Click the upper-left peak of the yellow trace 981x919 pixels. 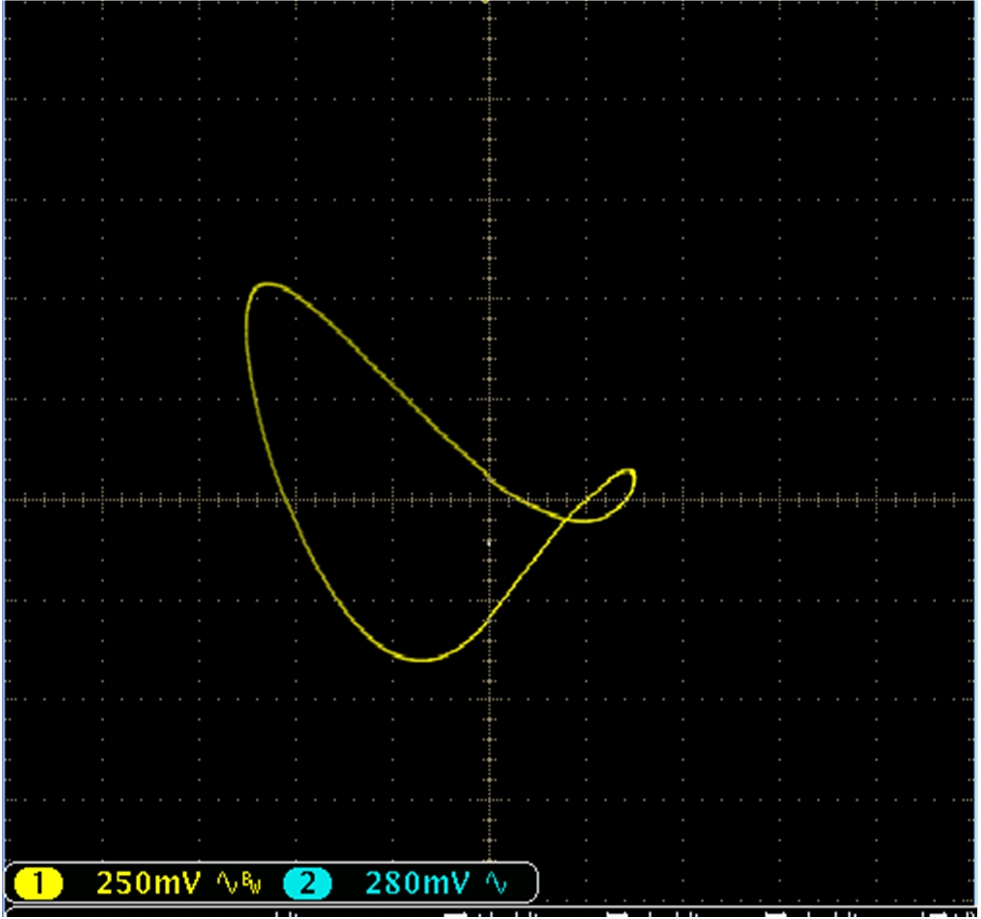coord(263,285)
